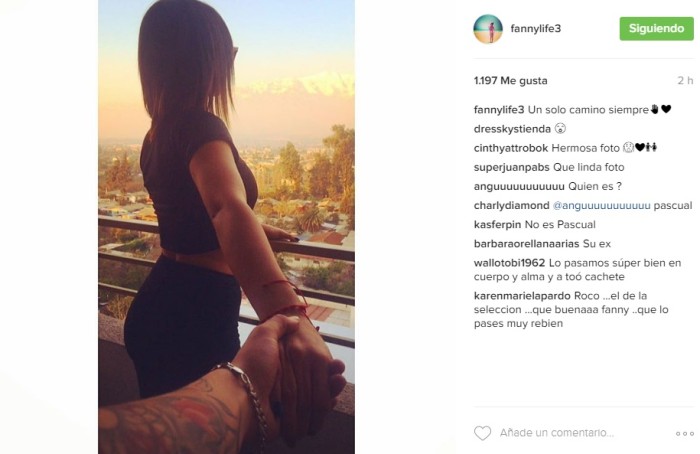Open barbaraorellanaarias commenter profile
This screenshot has width=700, height=454.
tap(526, 244)
